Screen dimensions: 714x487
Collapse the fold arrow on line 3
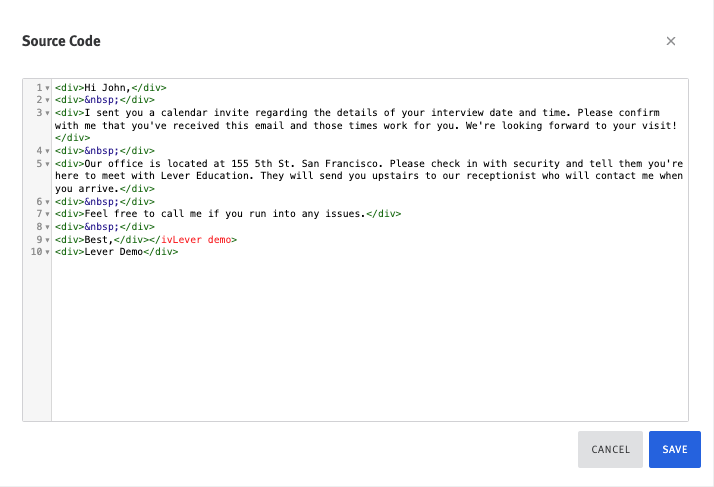pos(47,113)
